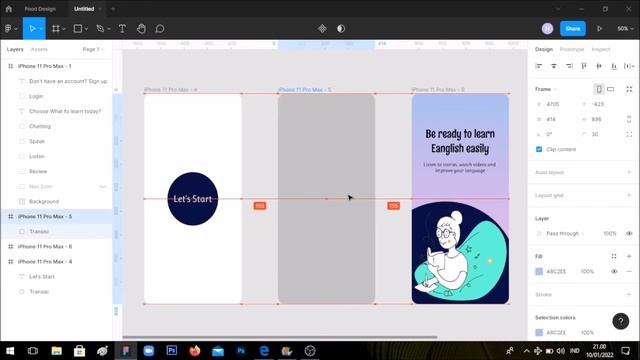
Task: Click the corner radius field 30
Action: click(x=599, y=134)
